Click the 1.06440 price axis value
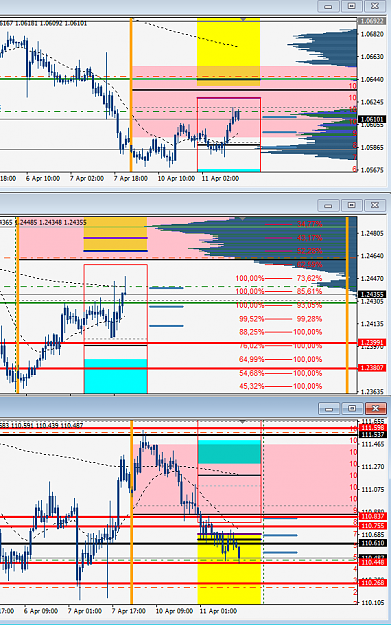The image size is (391, 625). 372,80
